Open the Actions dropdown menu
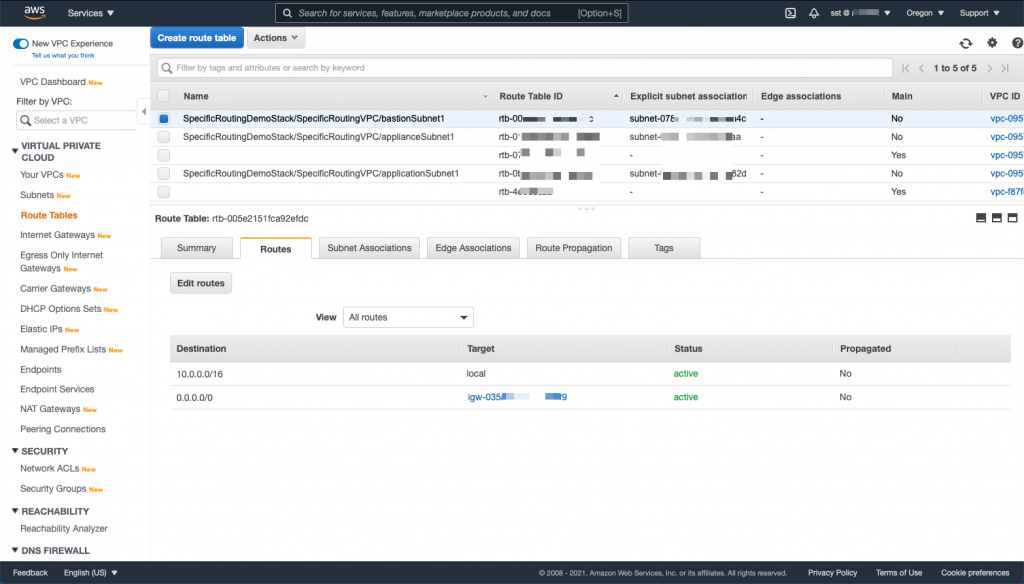 click(275, 37)
